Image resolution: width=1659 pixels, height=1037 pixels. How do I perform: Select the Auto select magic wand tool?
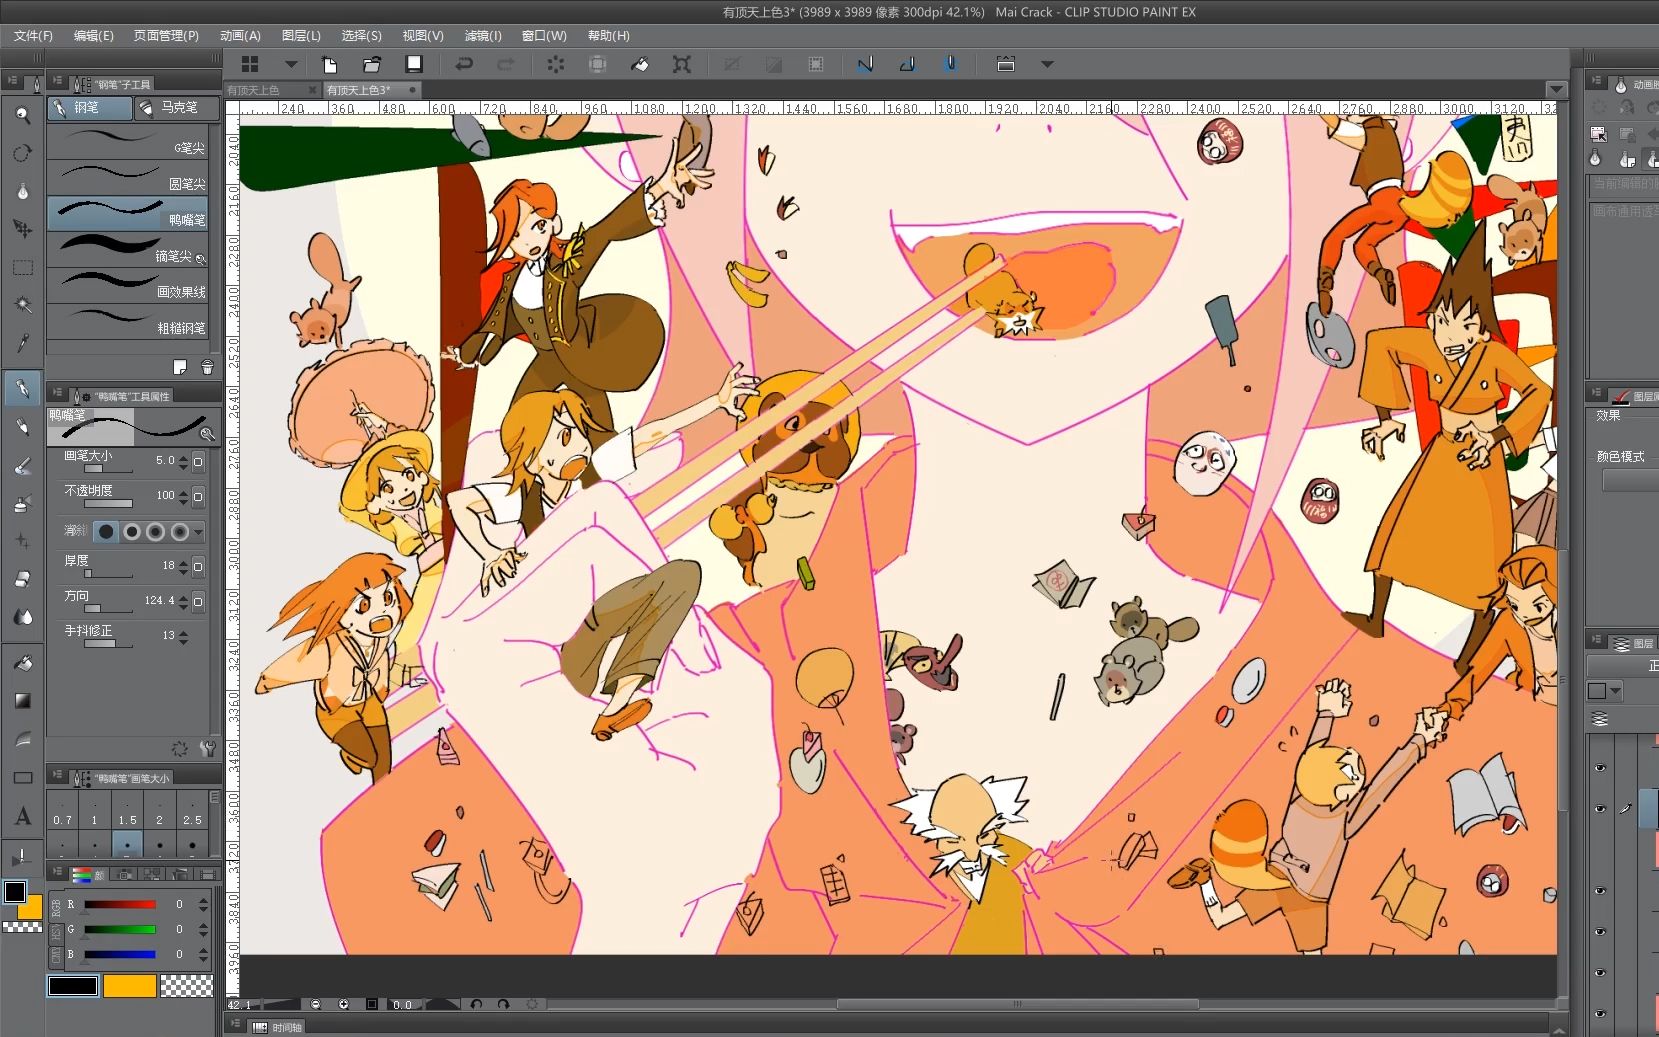point(22,304)
